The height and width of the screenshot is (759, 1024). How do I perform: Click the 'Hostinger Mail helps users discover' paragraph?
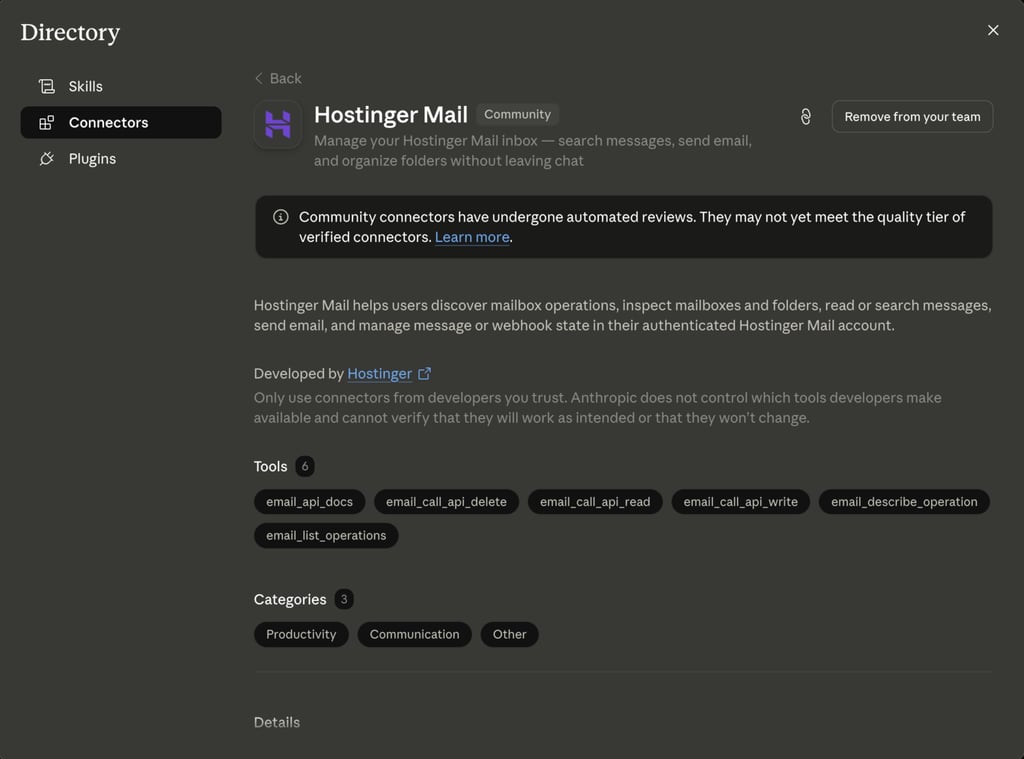tap(622, 315)
